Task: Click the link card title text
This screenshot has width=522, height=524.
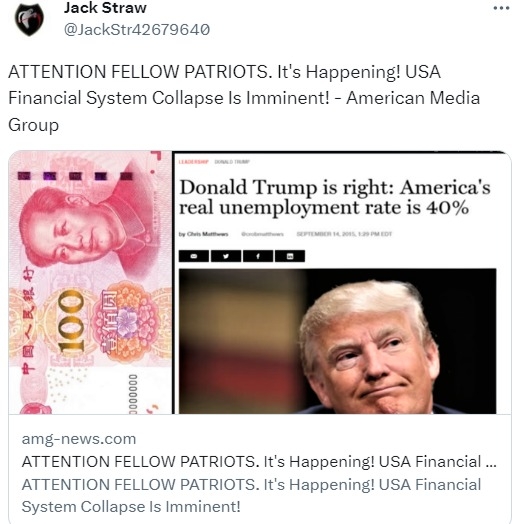Action: [259, 462]
